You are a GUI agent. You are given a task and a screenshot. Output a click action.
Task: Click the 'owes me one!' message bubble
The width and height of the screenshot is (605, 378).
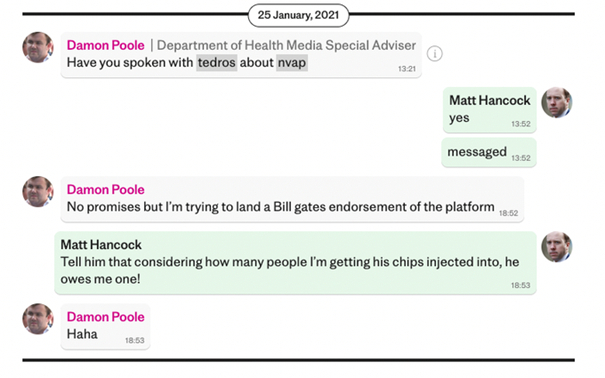[x=295, y=263]
